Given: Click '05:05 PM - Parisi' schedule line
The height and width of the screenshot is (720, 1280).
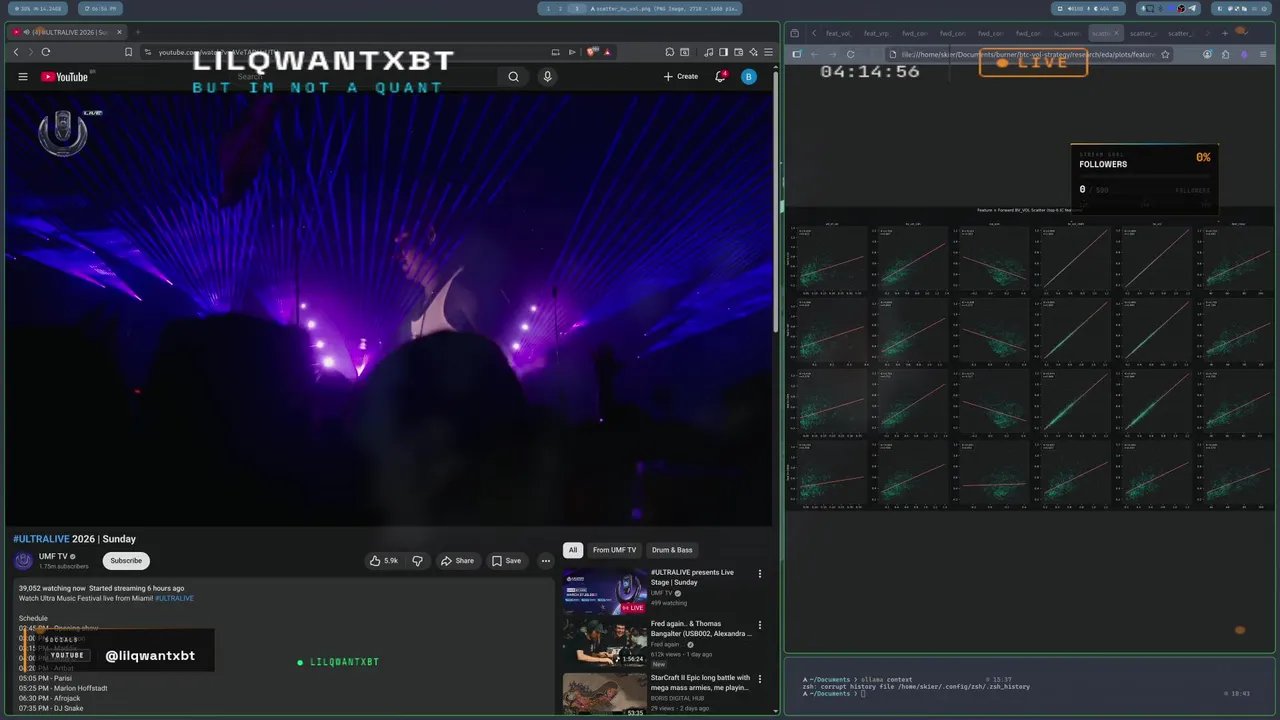Looking at the screenshot, I should click(x=45, y=678).
